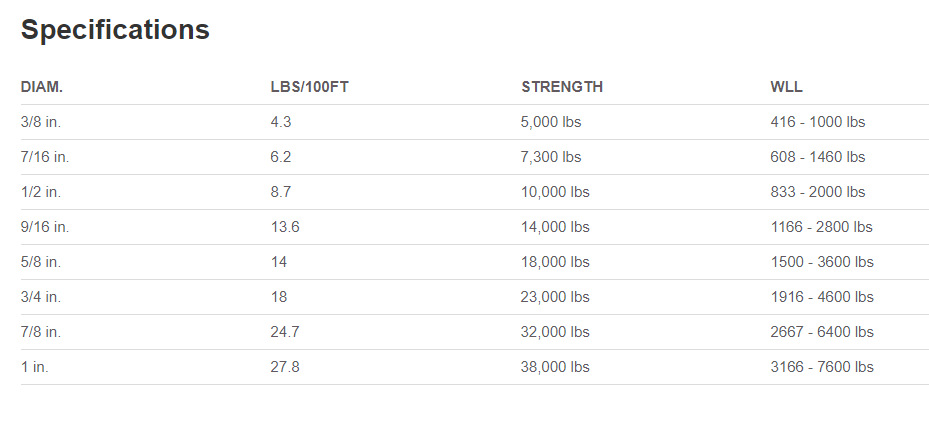Click the 3/4 in. diameter cell
The width and height of the screenshot is (929, 433).
[x=41, y=297]
